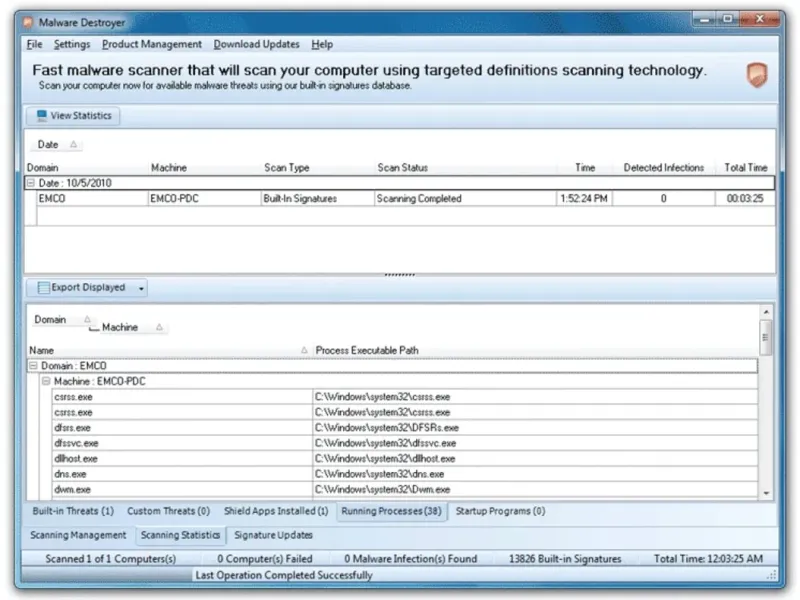
Task: Select the Running Processes (38) tab
Action: point(391,511)
